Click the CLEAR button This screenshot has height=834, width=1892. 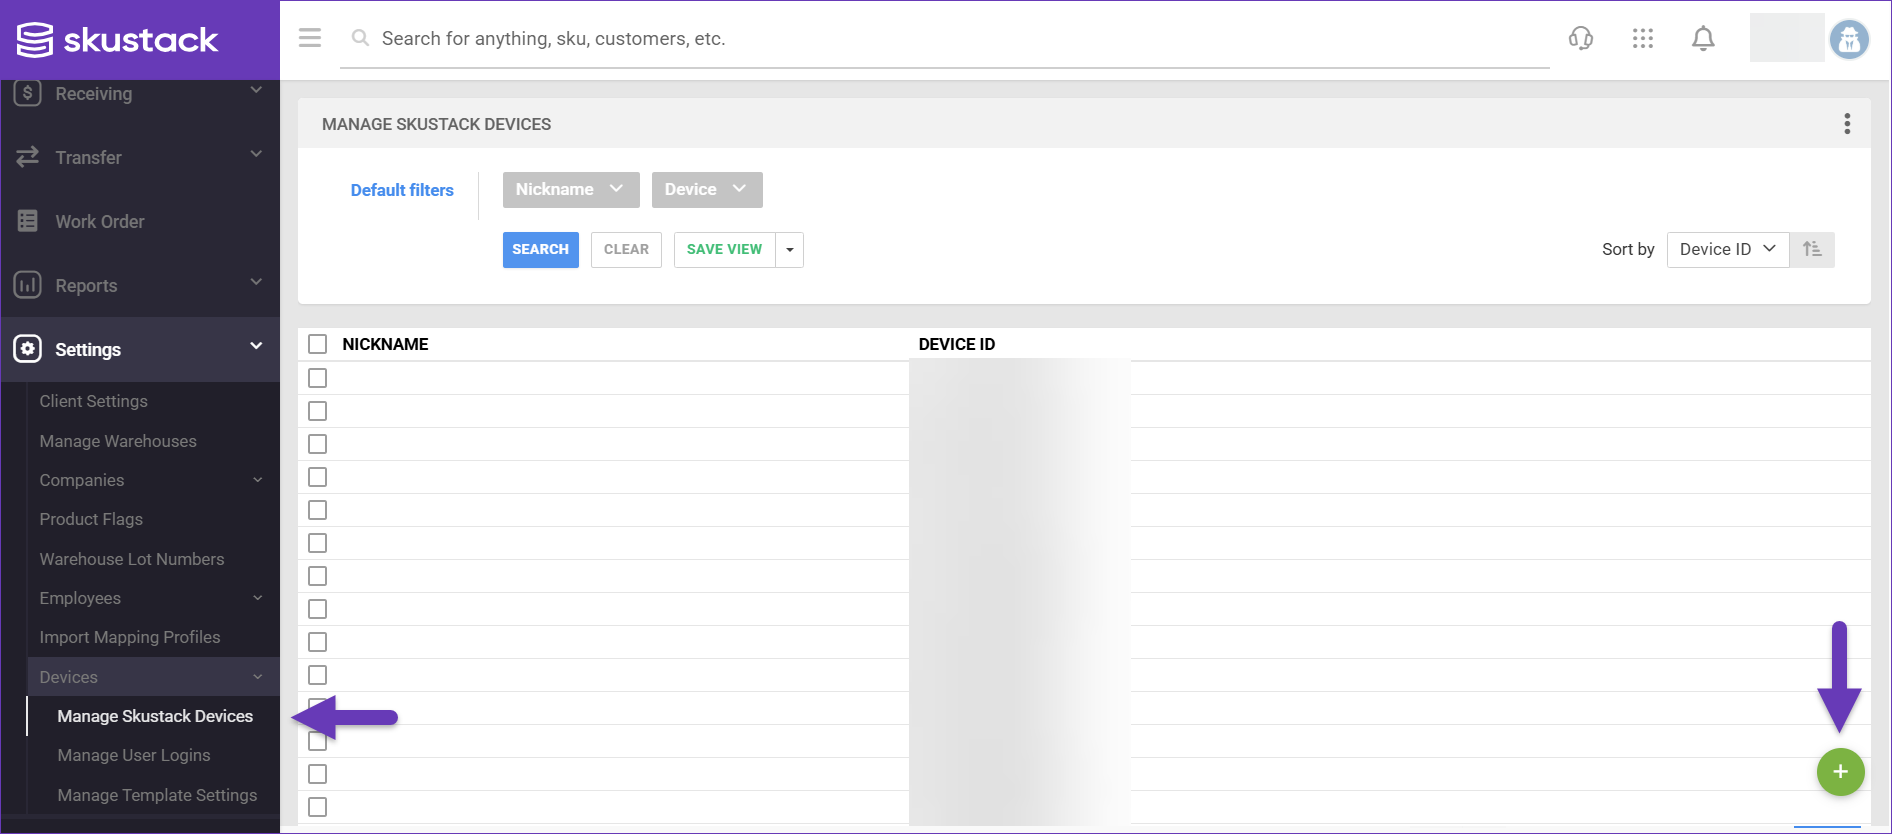[x=626, y=250]
